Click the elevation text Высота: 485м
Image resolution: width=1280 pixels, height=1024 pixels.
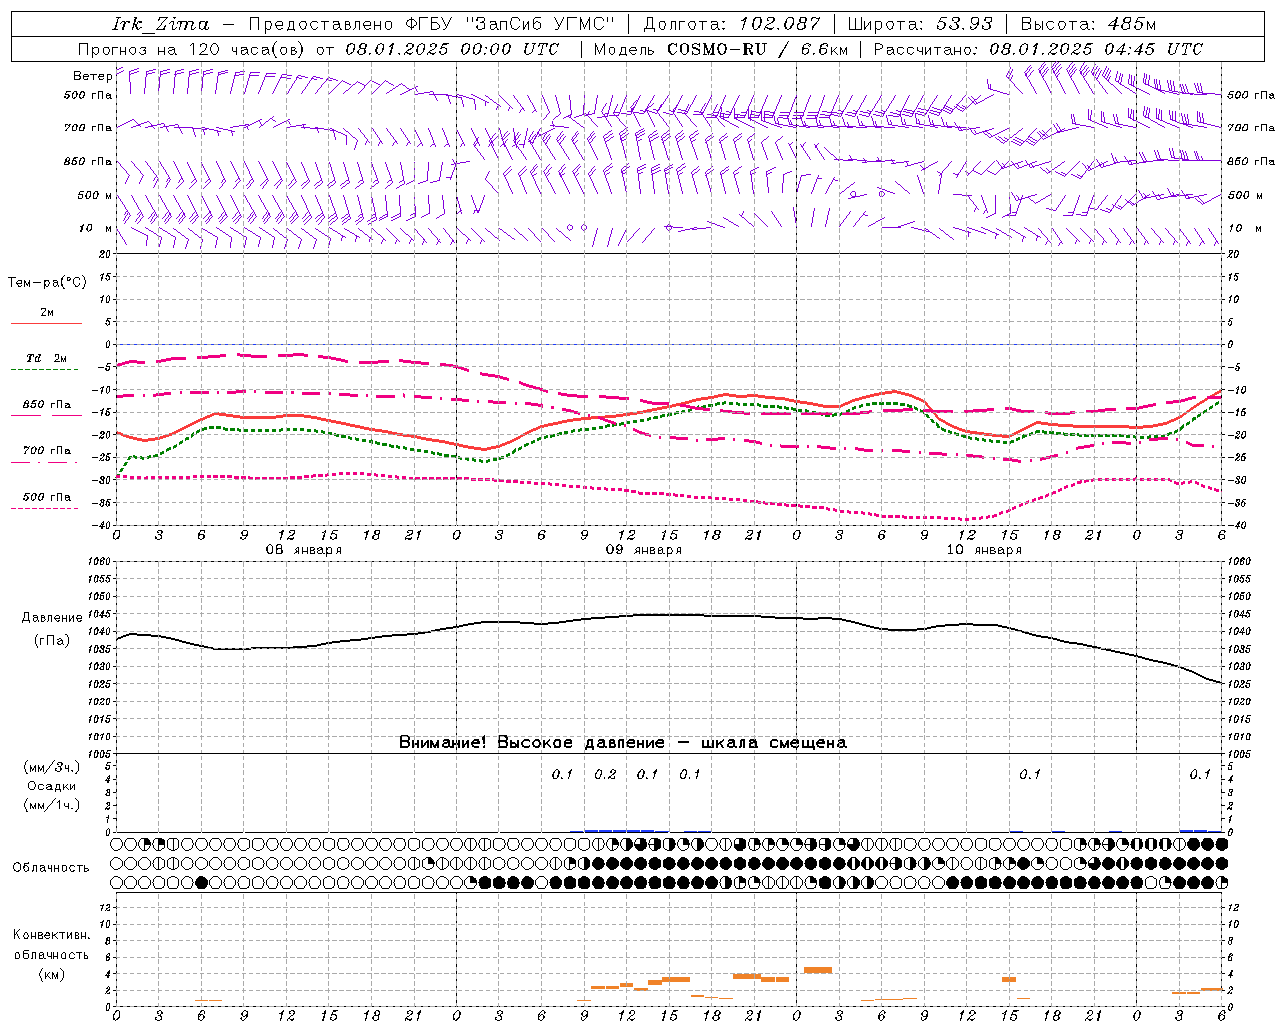tap(1088, 24)
